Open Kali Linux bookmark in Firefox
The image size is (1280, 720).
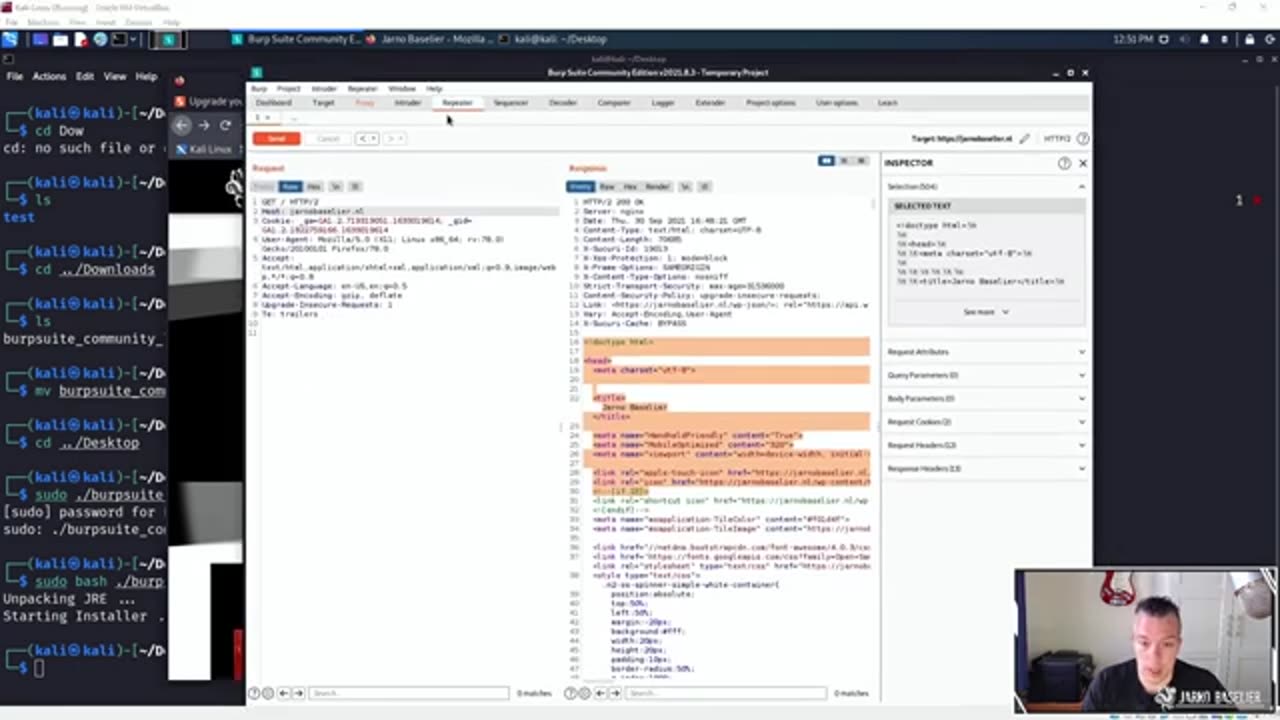(x=204, y=149)
